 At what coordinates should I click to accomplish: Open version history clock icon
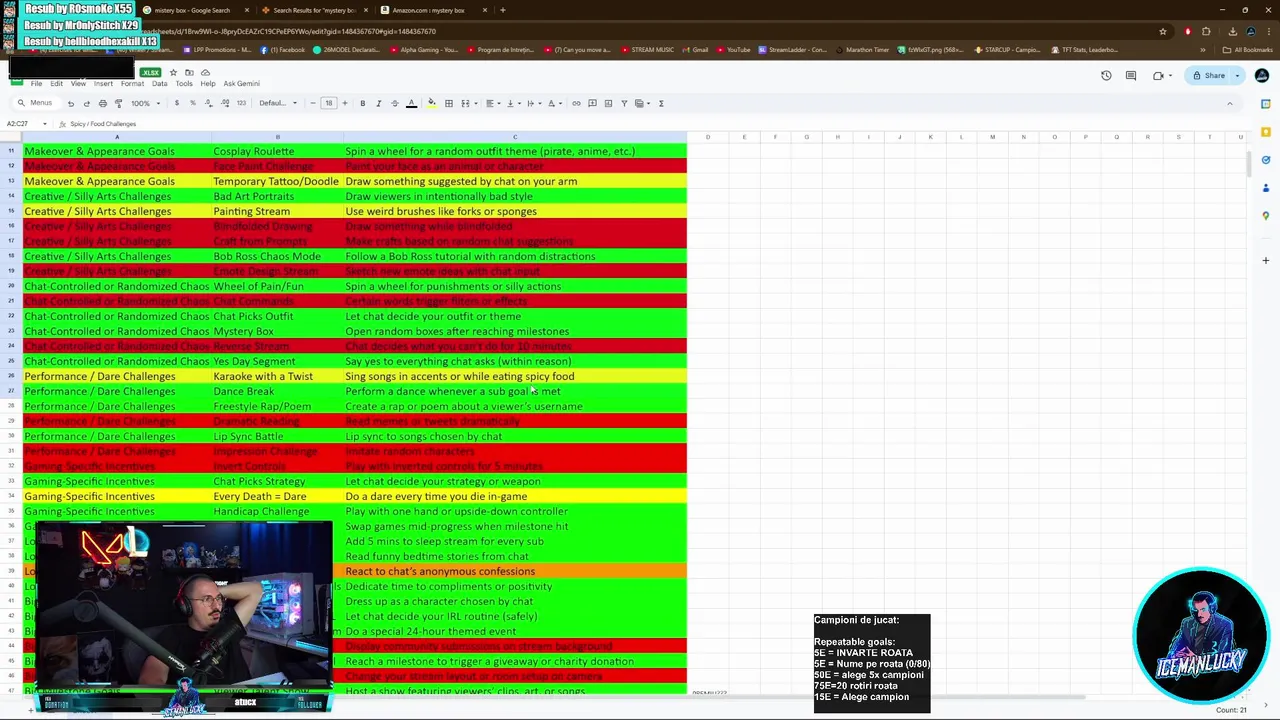click(x=1106, y=76)
